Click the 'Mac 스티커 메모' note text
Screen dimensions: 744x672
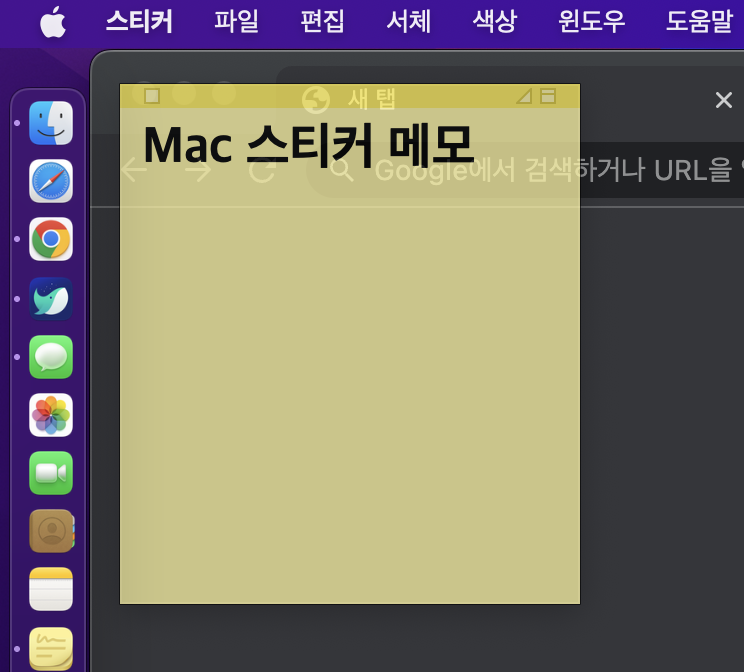pyautogui.click(x=308, y=146)
